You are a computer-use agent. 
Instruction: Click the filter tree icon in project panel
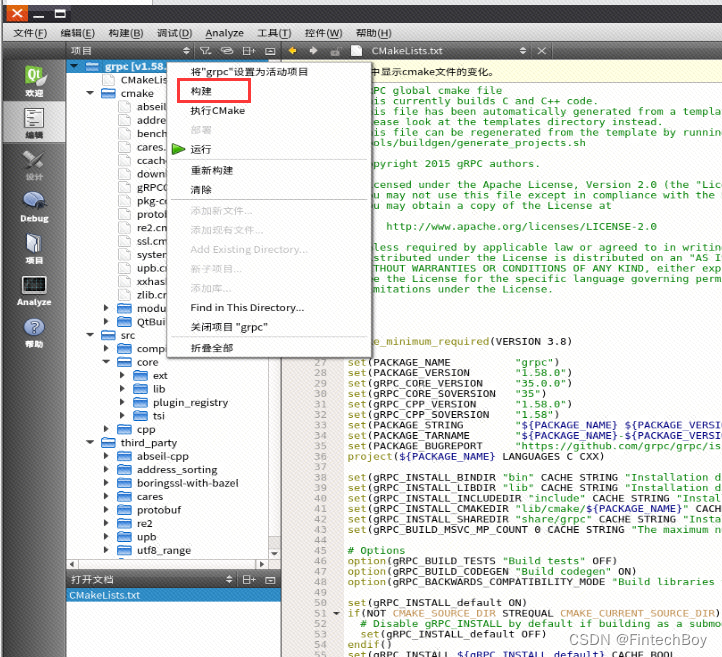click(x=205, y=51)
